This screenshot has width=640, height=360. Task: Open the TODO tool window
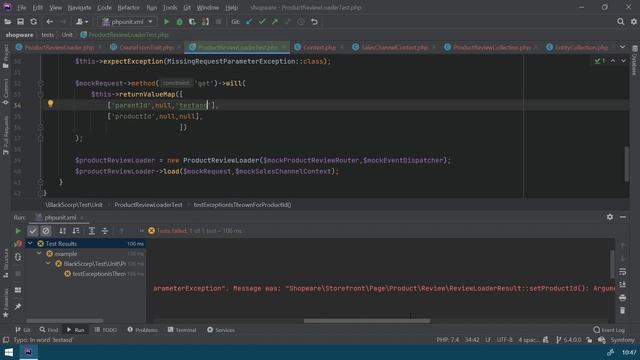pyautogui.click(x=106, y=330)
